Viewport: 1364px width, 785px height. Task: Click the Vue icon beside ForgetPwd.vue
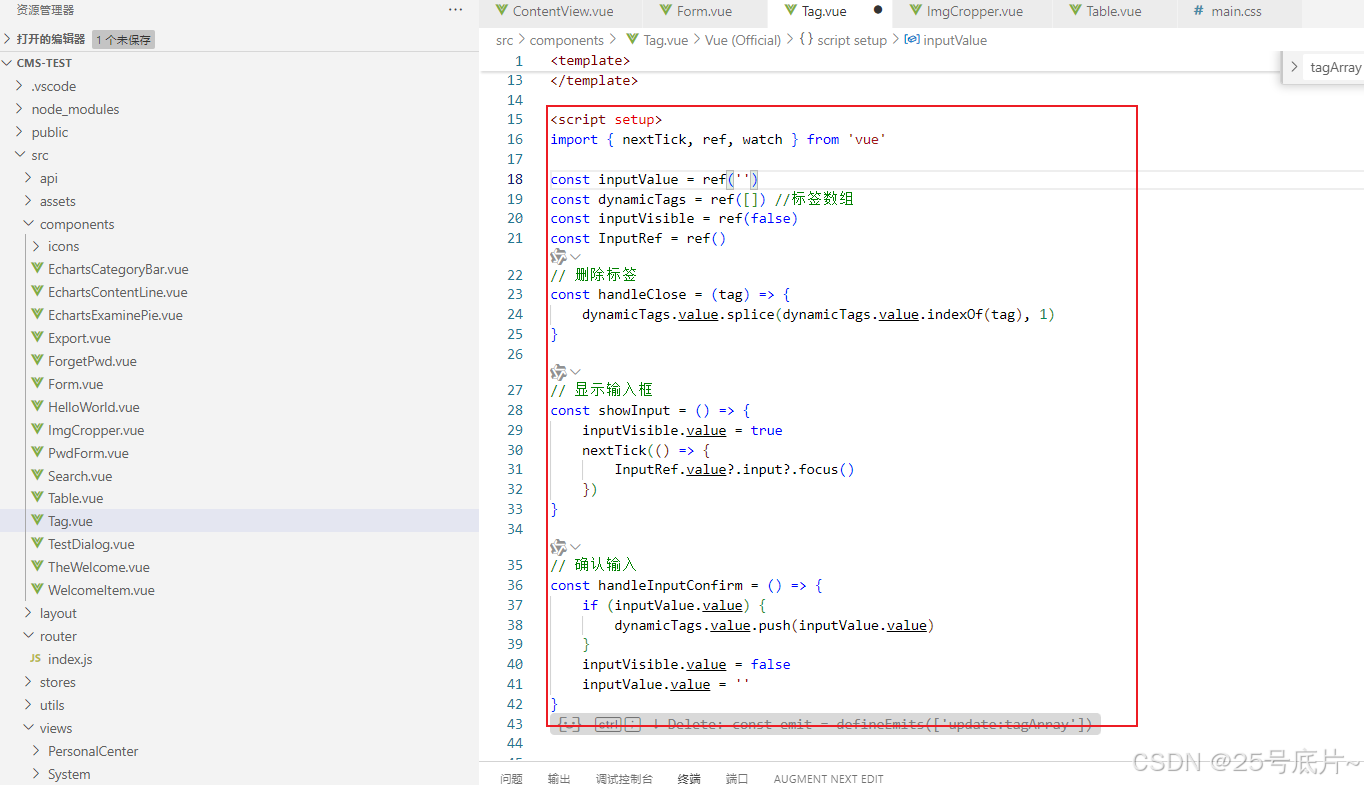pyautogui.click(x=38, y=361)
